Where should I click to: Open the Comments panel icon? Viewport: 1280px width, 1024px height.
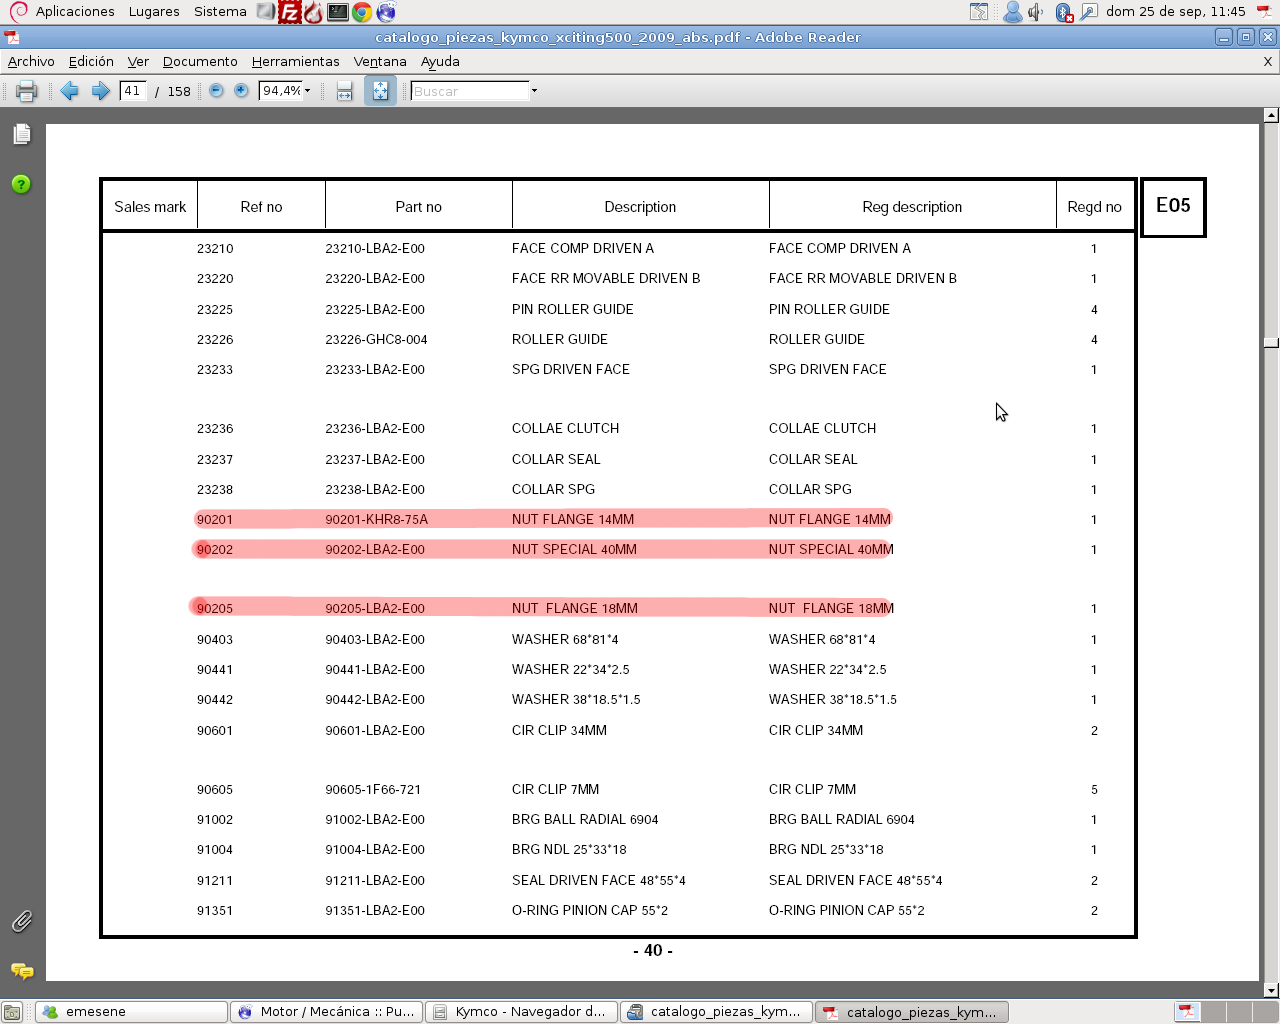pos(21,971)
